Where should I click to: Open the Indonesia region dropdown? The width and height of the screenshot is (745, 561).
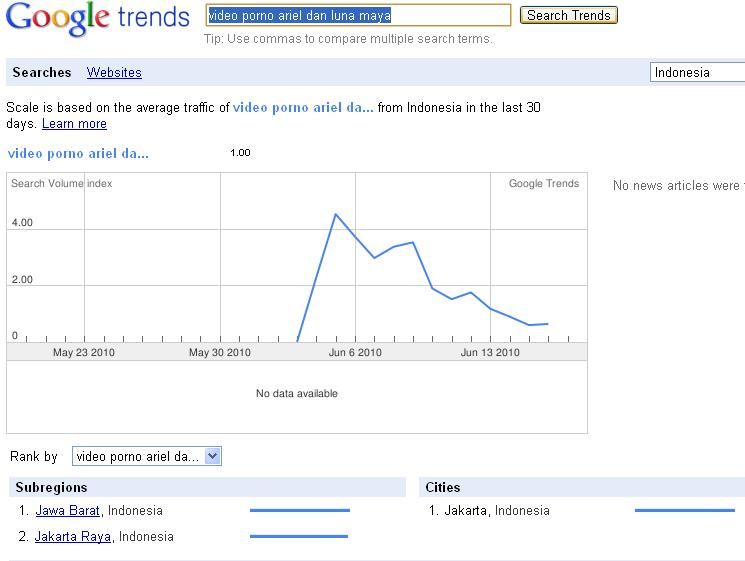click(x=697, y=72)
